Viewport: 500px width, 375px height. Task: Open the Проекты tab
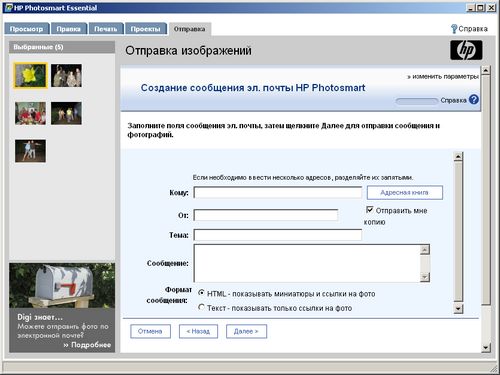(145, 29)
